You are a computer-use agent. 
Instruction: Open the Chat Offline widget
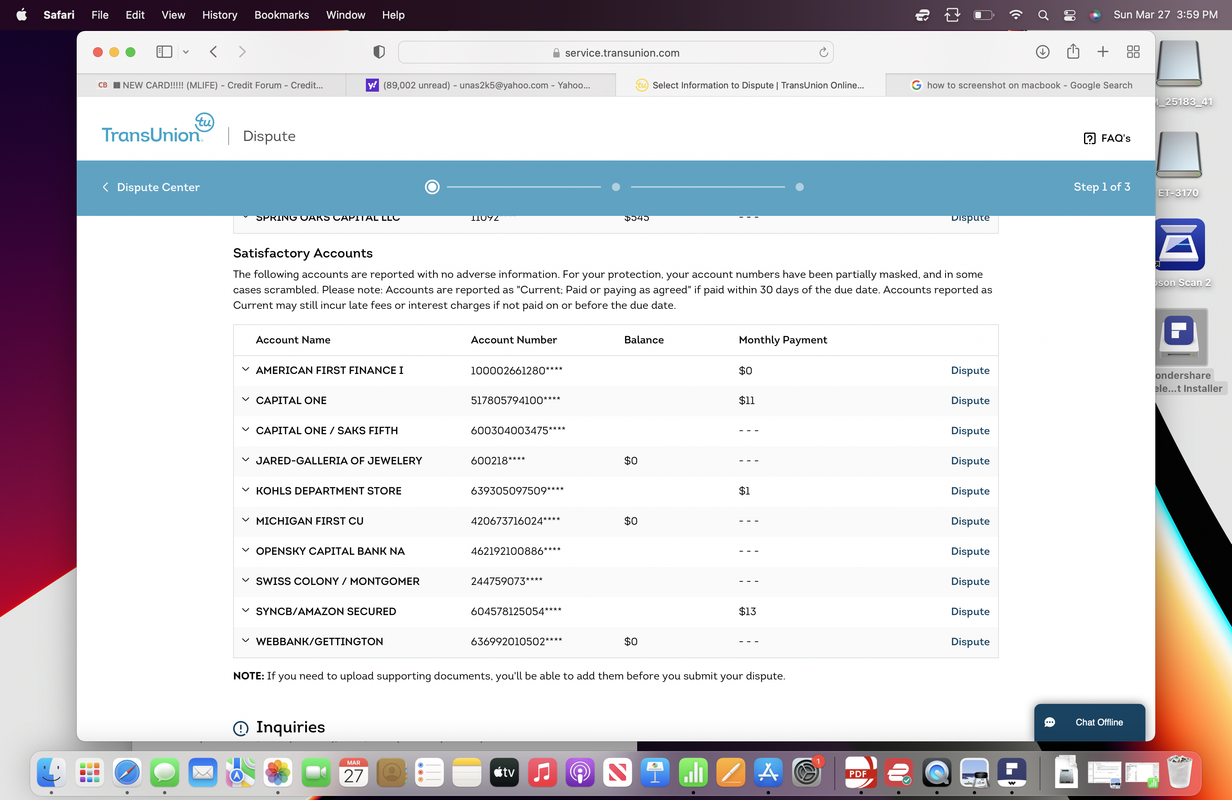point(1089,722)
